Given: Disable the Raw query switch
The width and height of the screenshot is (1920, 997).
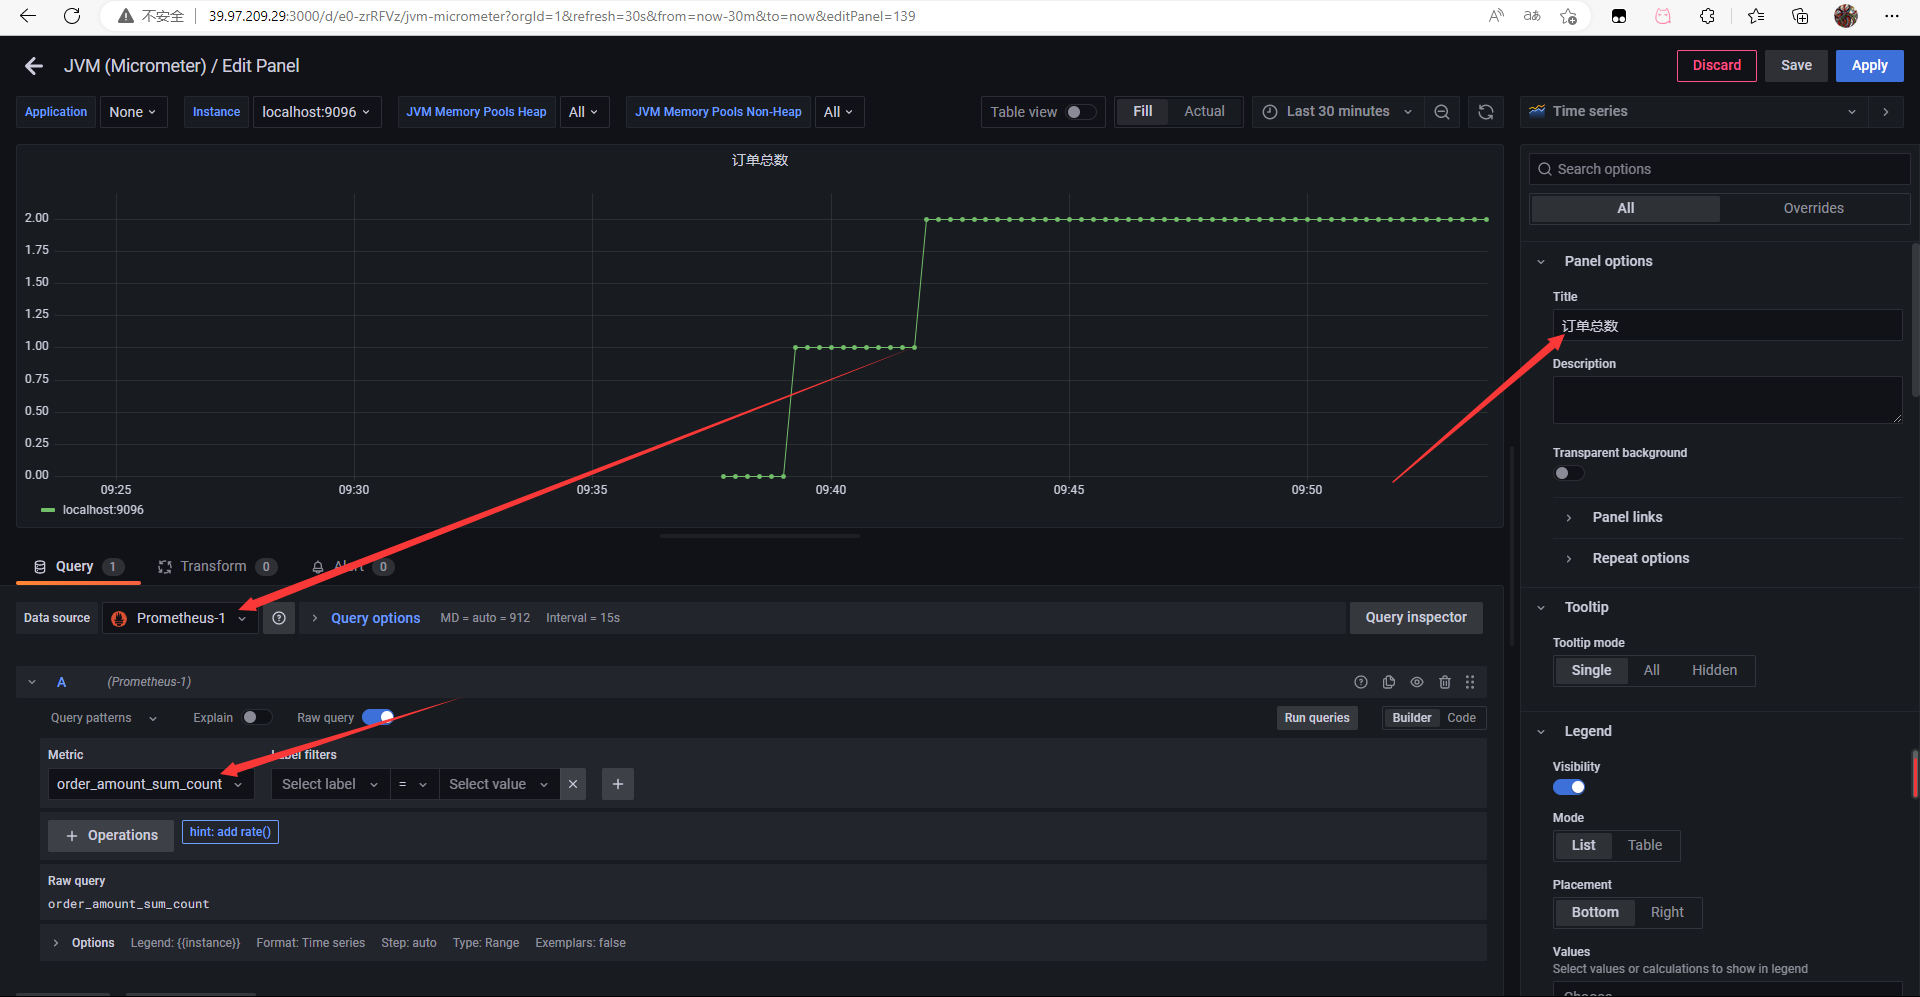Looking at the screenshot, I should pos(378,717).
